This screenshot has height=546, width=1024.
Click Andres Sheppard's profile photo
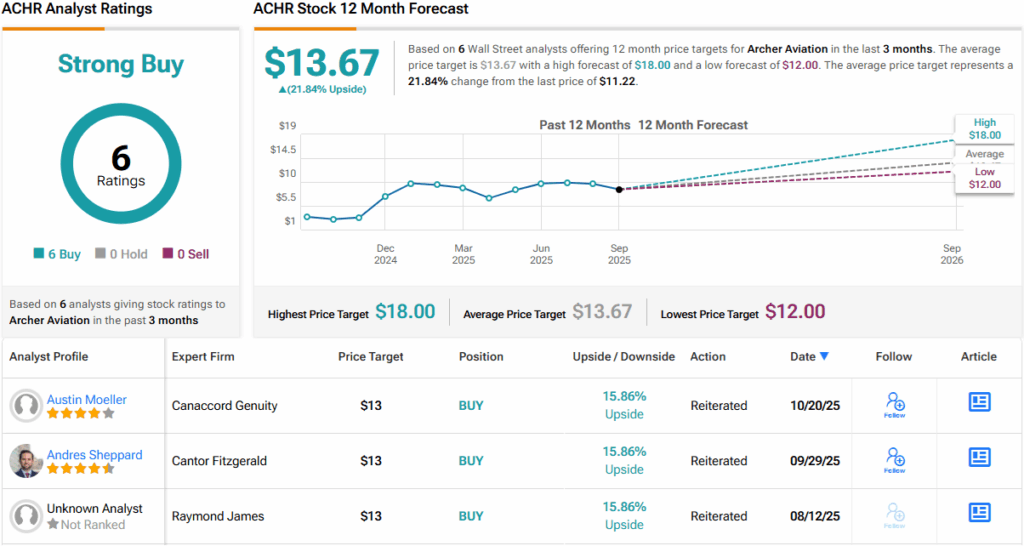tap(26, 461)
